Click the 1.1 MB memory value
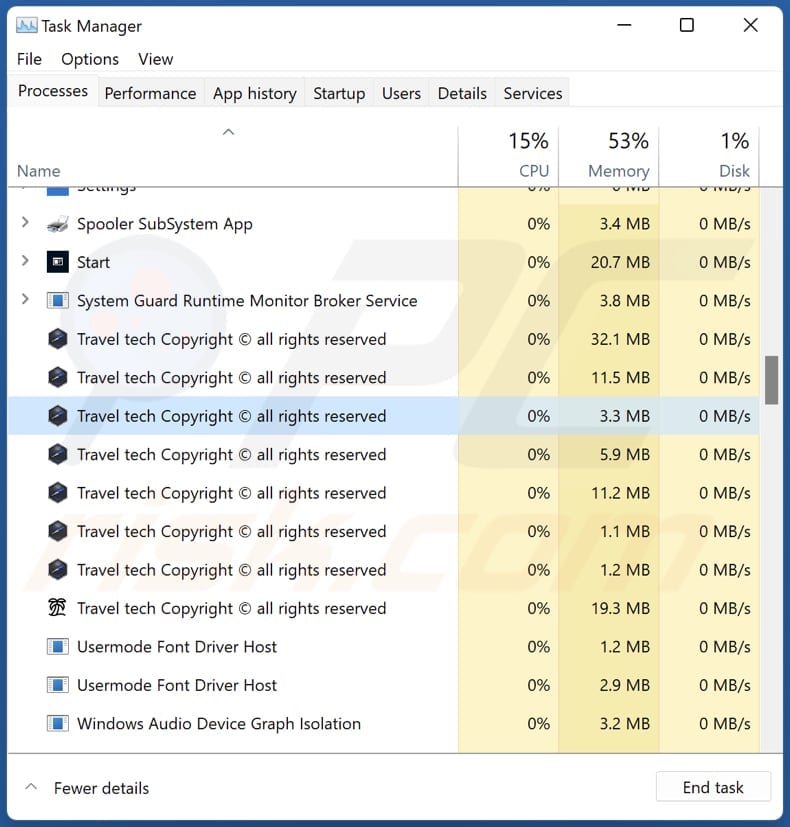 pyautogui.click(x=624, y=532)
